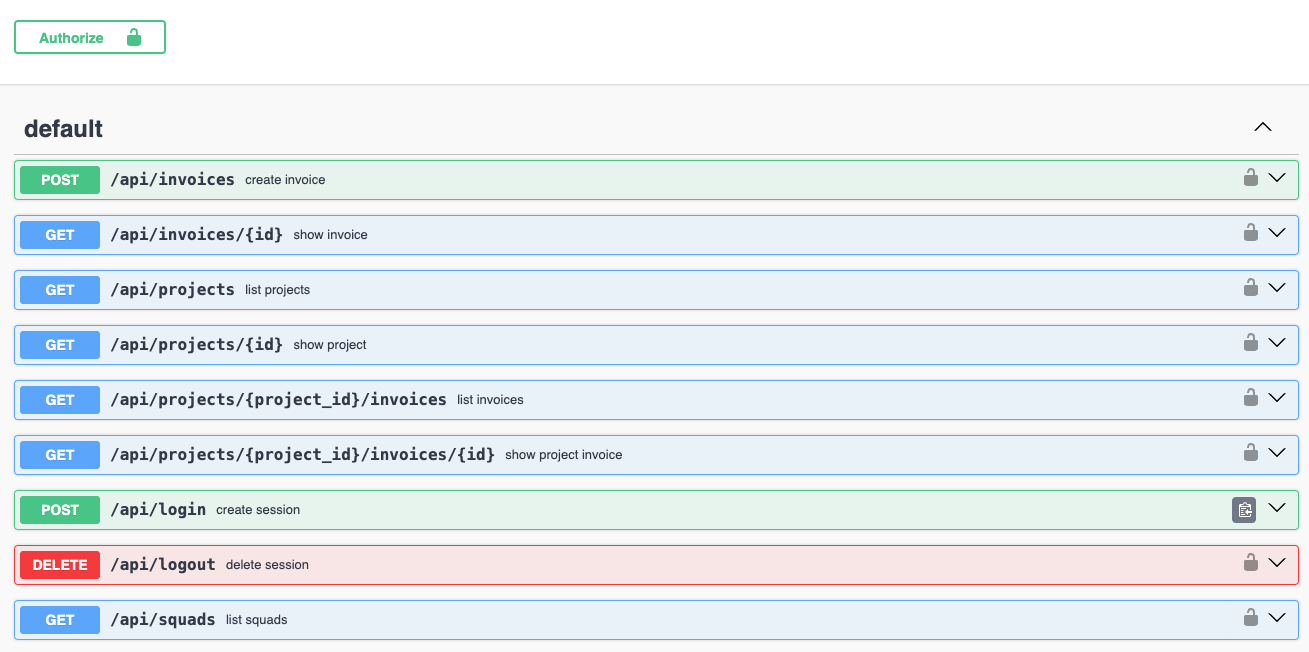Click the red DELETE method badge
The width and height of the screenshot is (1309, 652).
tap(60, 565)
